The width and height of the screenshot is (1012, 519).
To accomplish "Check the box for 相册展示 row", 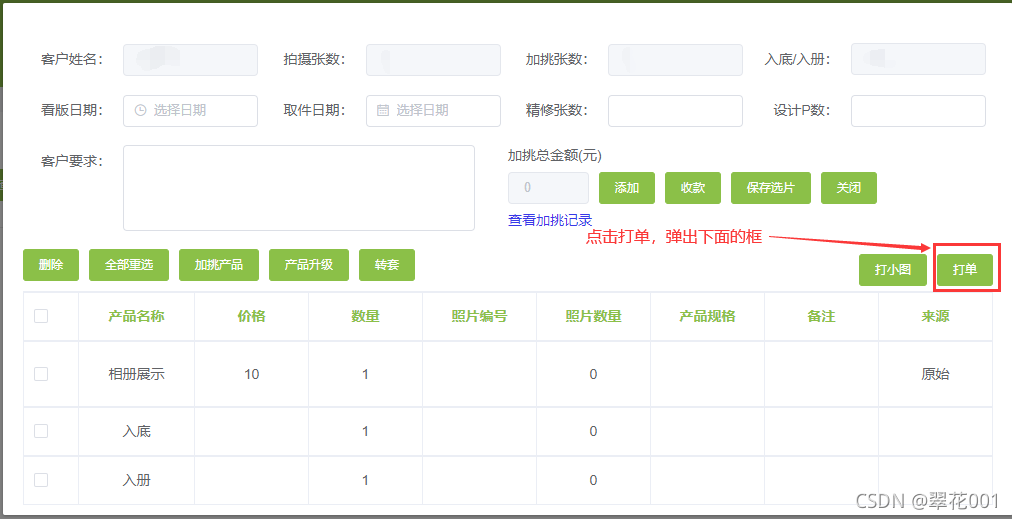I will [41, 374].
